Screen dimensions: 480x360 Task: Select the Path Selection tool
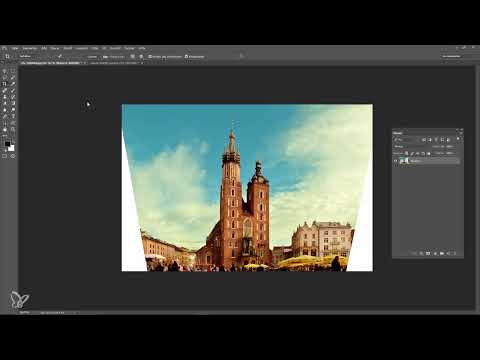pos(5,123)
